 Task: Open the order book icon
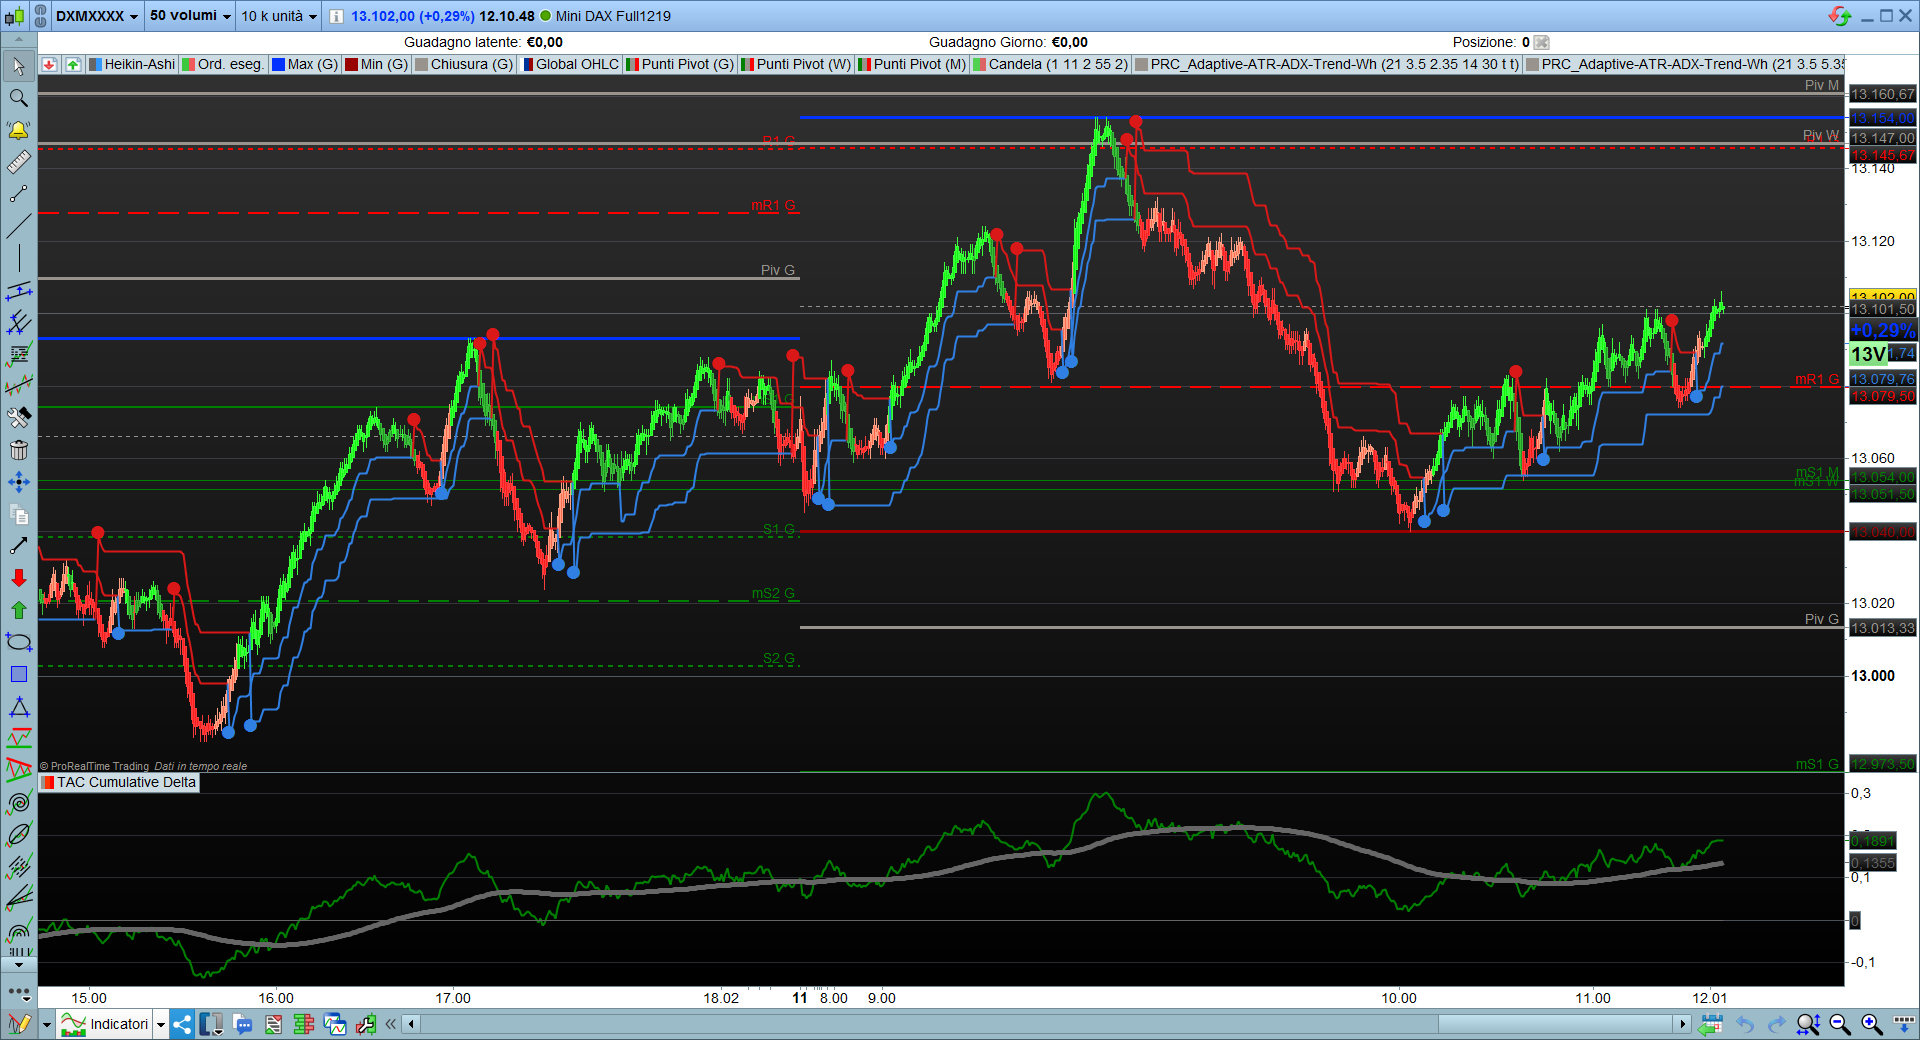tap(304, 1024)
